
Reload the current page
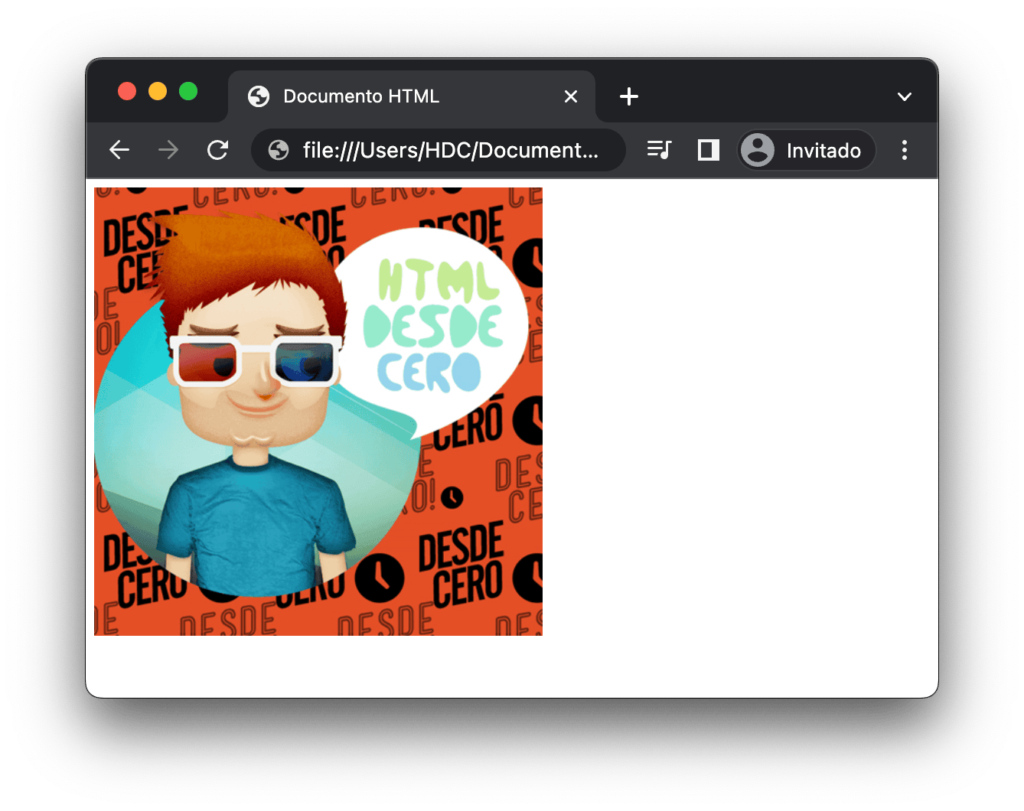[217, 150]
